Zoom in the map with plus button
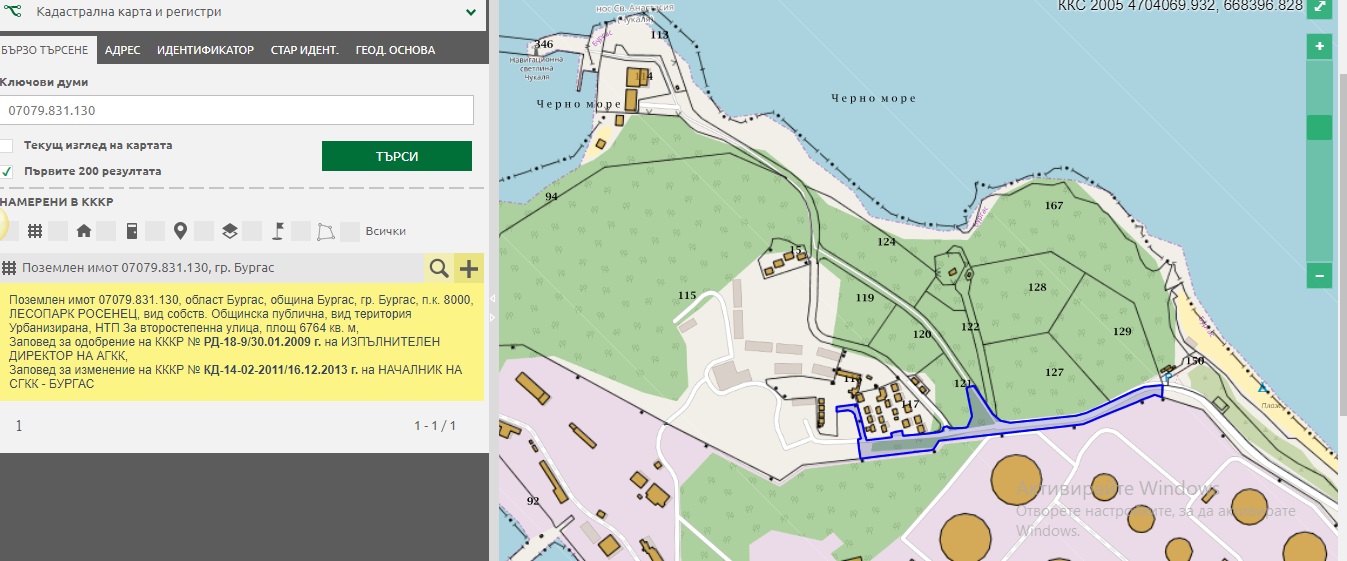This screenshot has width=1347, height=561. click(1319, 47)
